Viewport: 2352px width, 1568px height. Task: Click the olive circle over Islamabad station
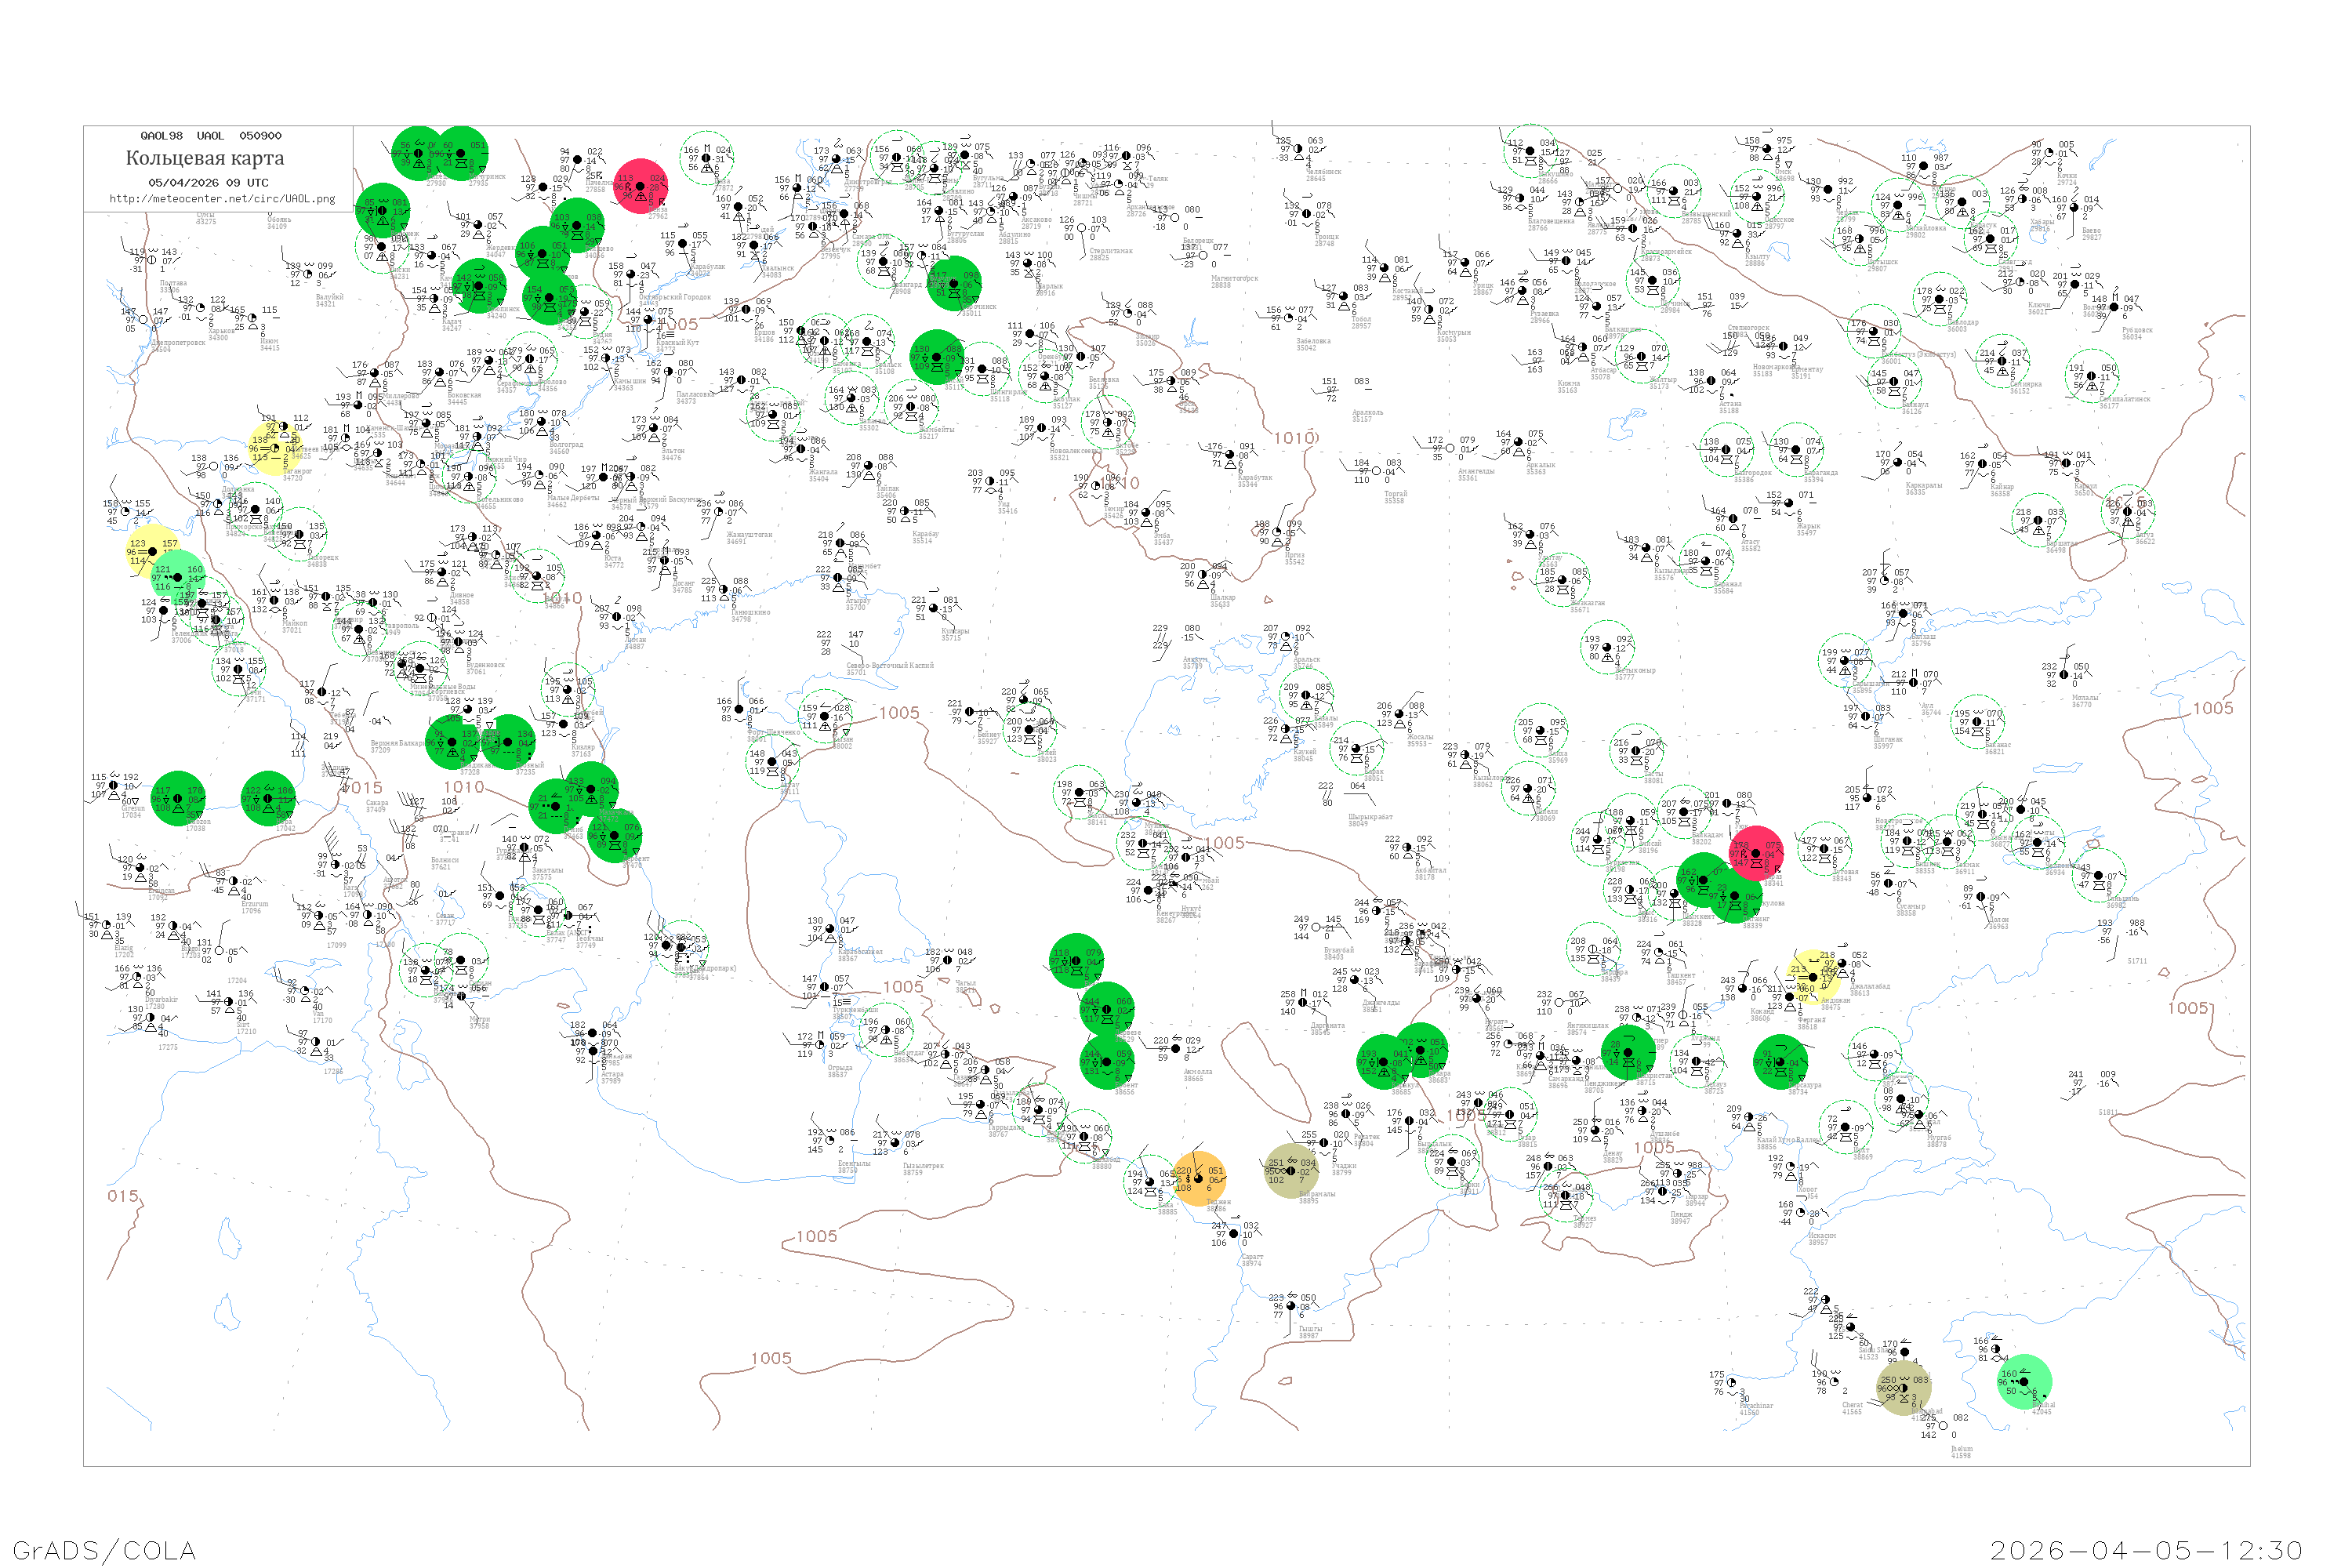point(1904,1387)
